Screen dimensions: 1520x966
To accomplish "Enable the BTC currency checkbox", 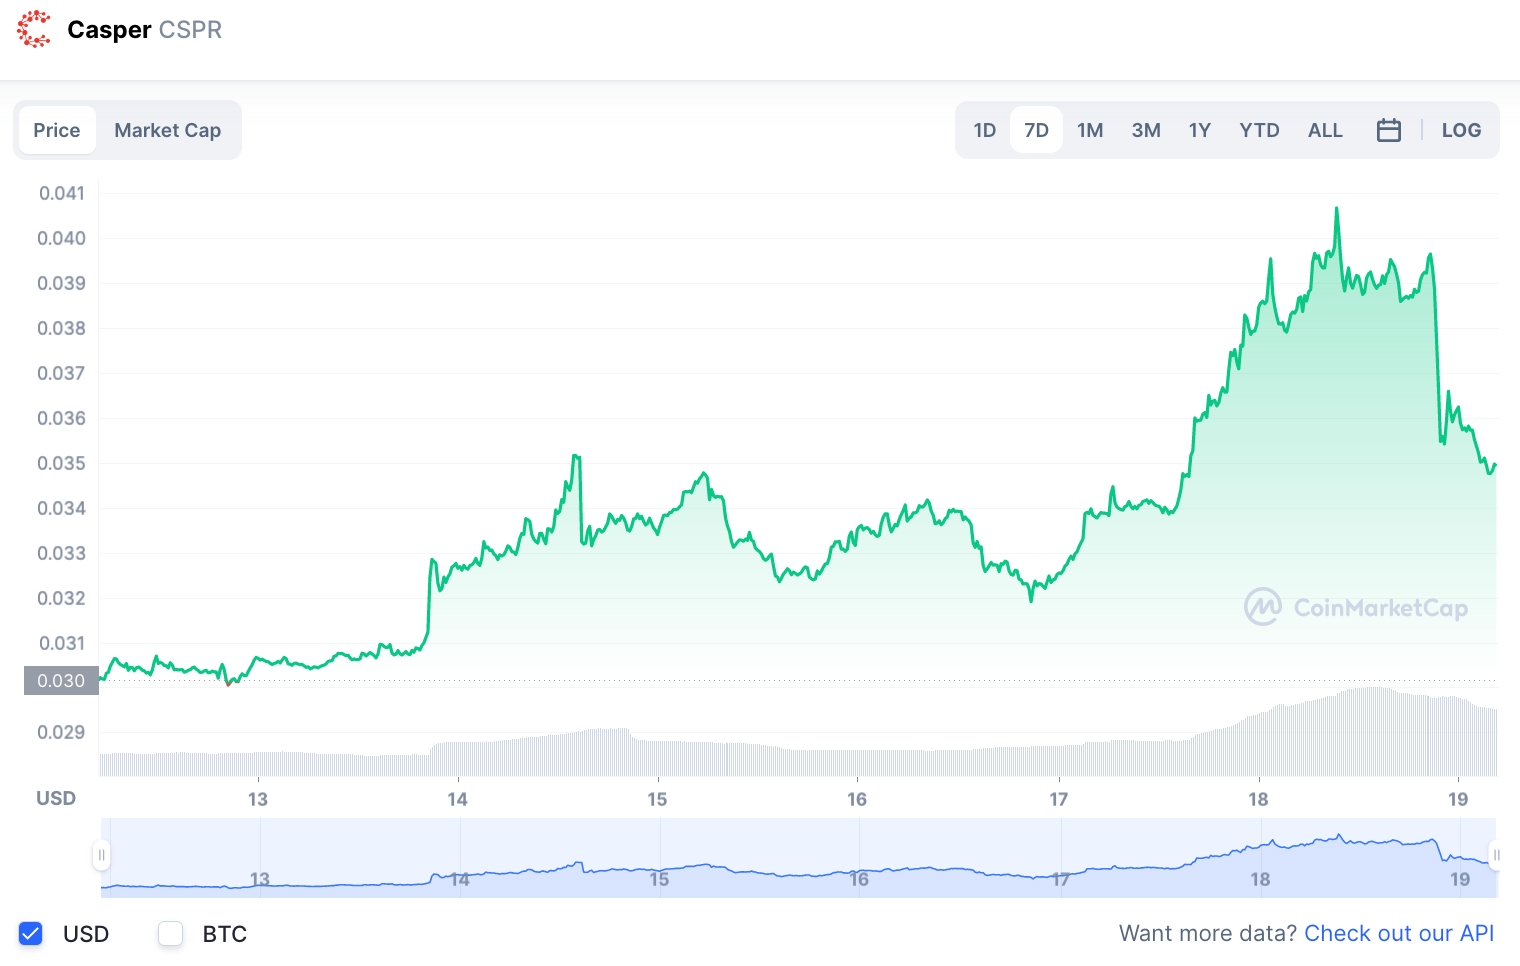I will [x=171, y=933].
